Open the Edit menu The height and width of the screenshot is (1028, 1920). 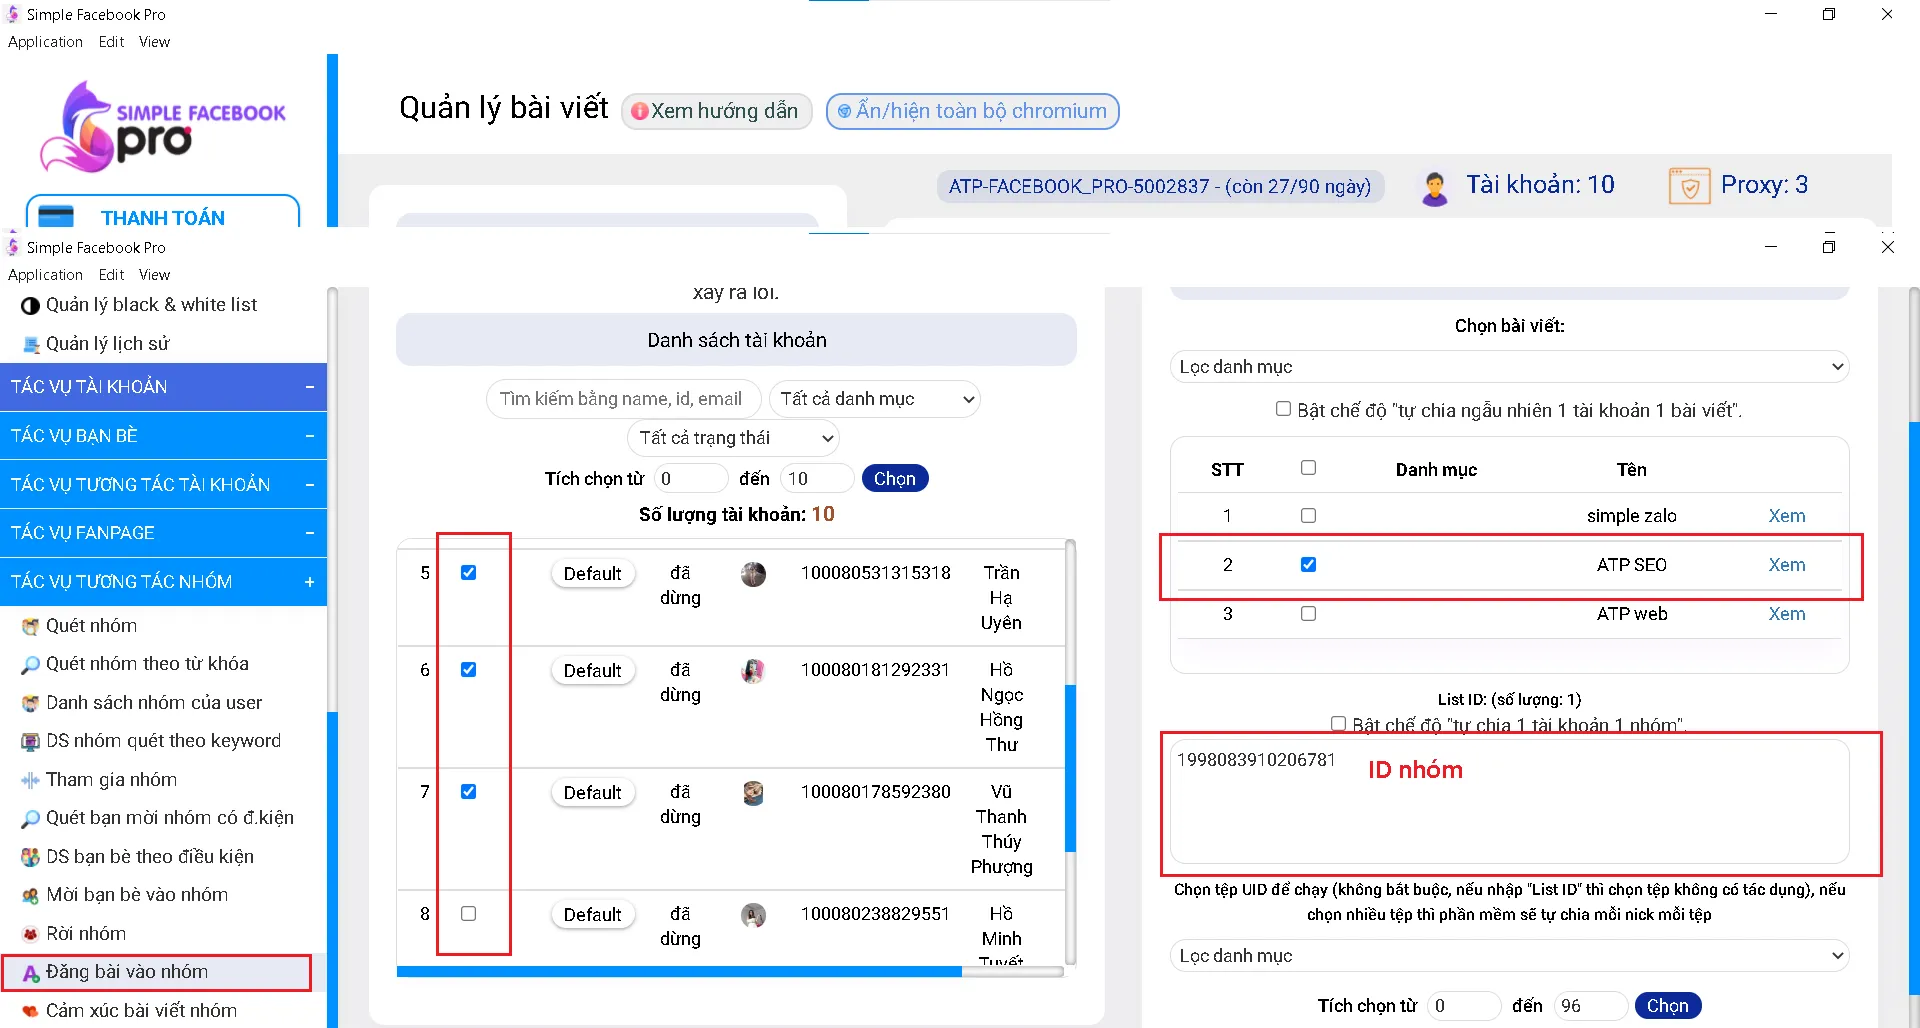pyautogui.click(x=111, y=275)
